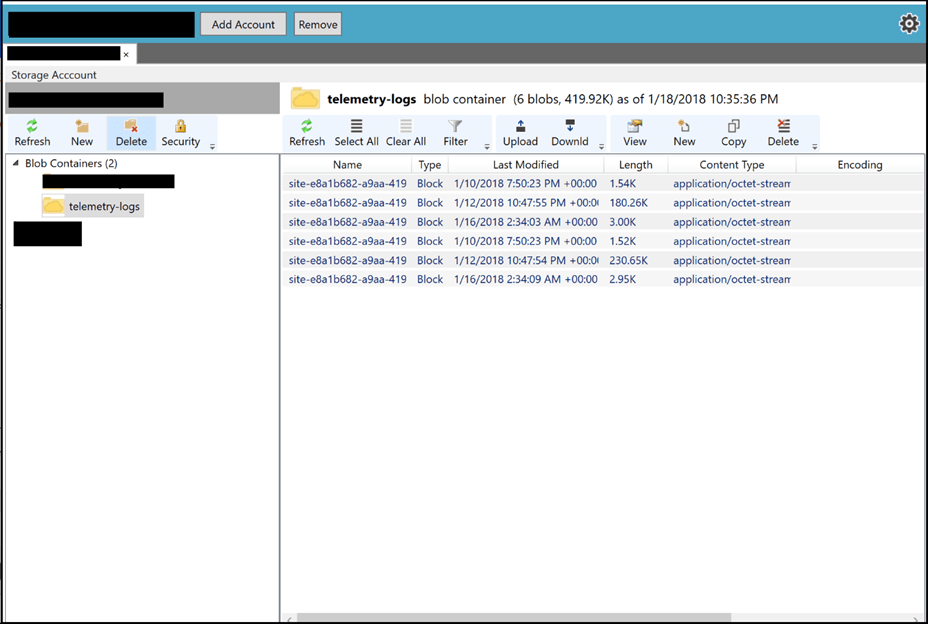Screen dimensions: 928x624
Task: Click the Add Account button
Action: coord(243,24)
